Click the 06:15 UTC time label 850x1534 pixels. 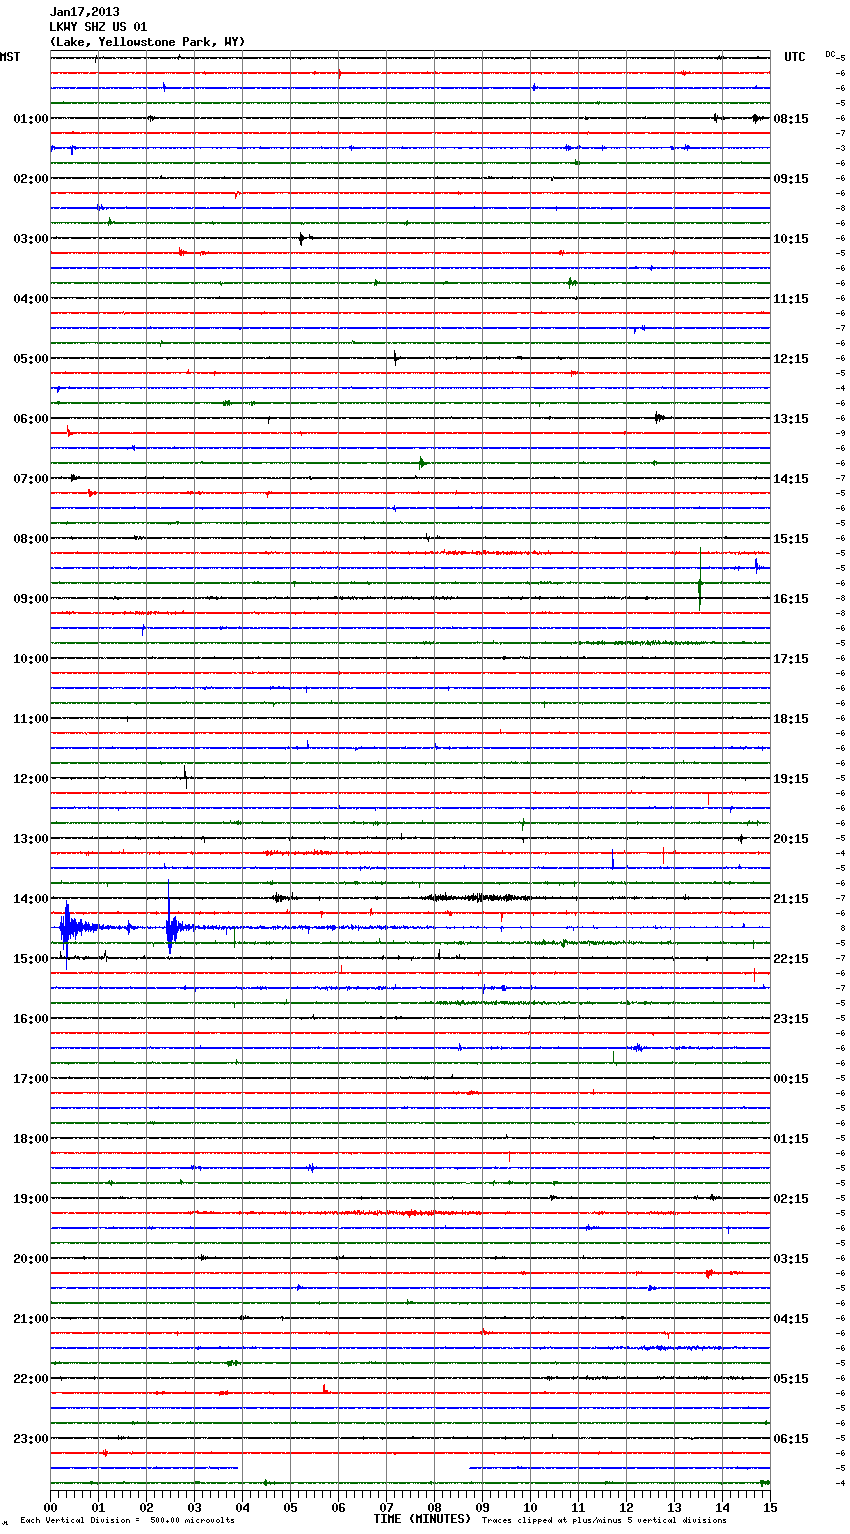(x=791, y=1439)
